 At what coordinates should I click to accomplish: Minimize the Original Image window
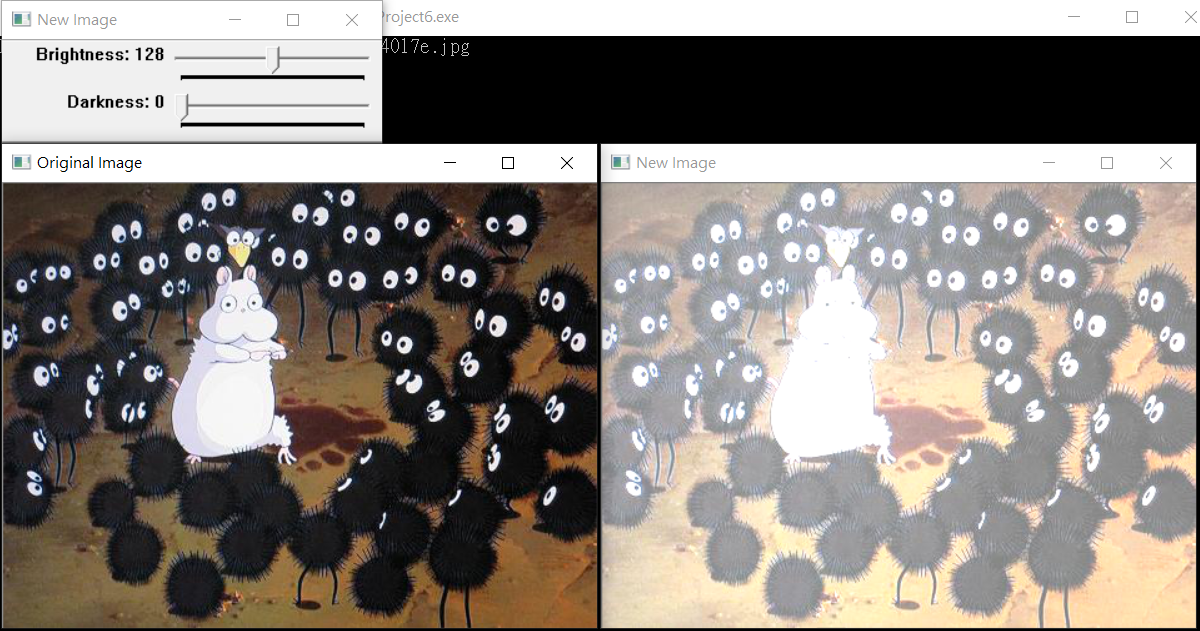[450, 162]
